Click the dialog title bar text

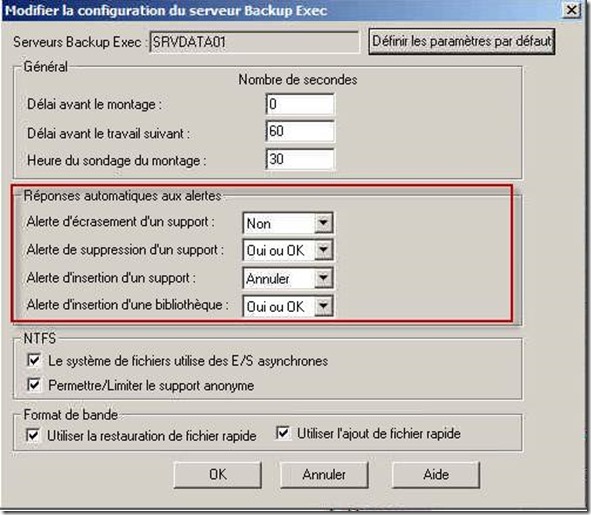coord(166,11)
